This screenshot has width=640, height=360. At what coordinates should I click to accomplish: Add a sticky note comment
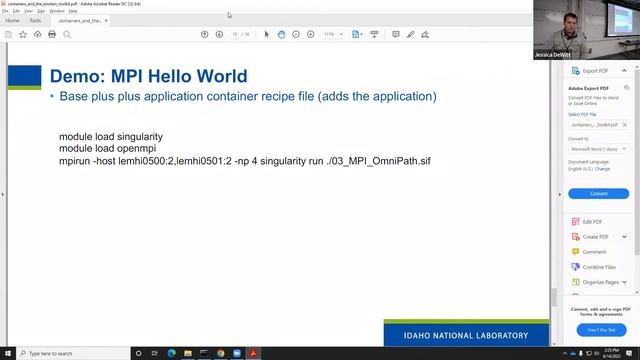click(396, 35)
